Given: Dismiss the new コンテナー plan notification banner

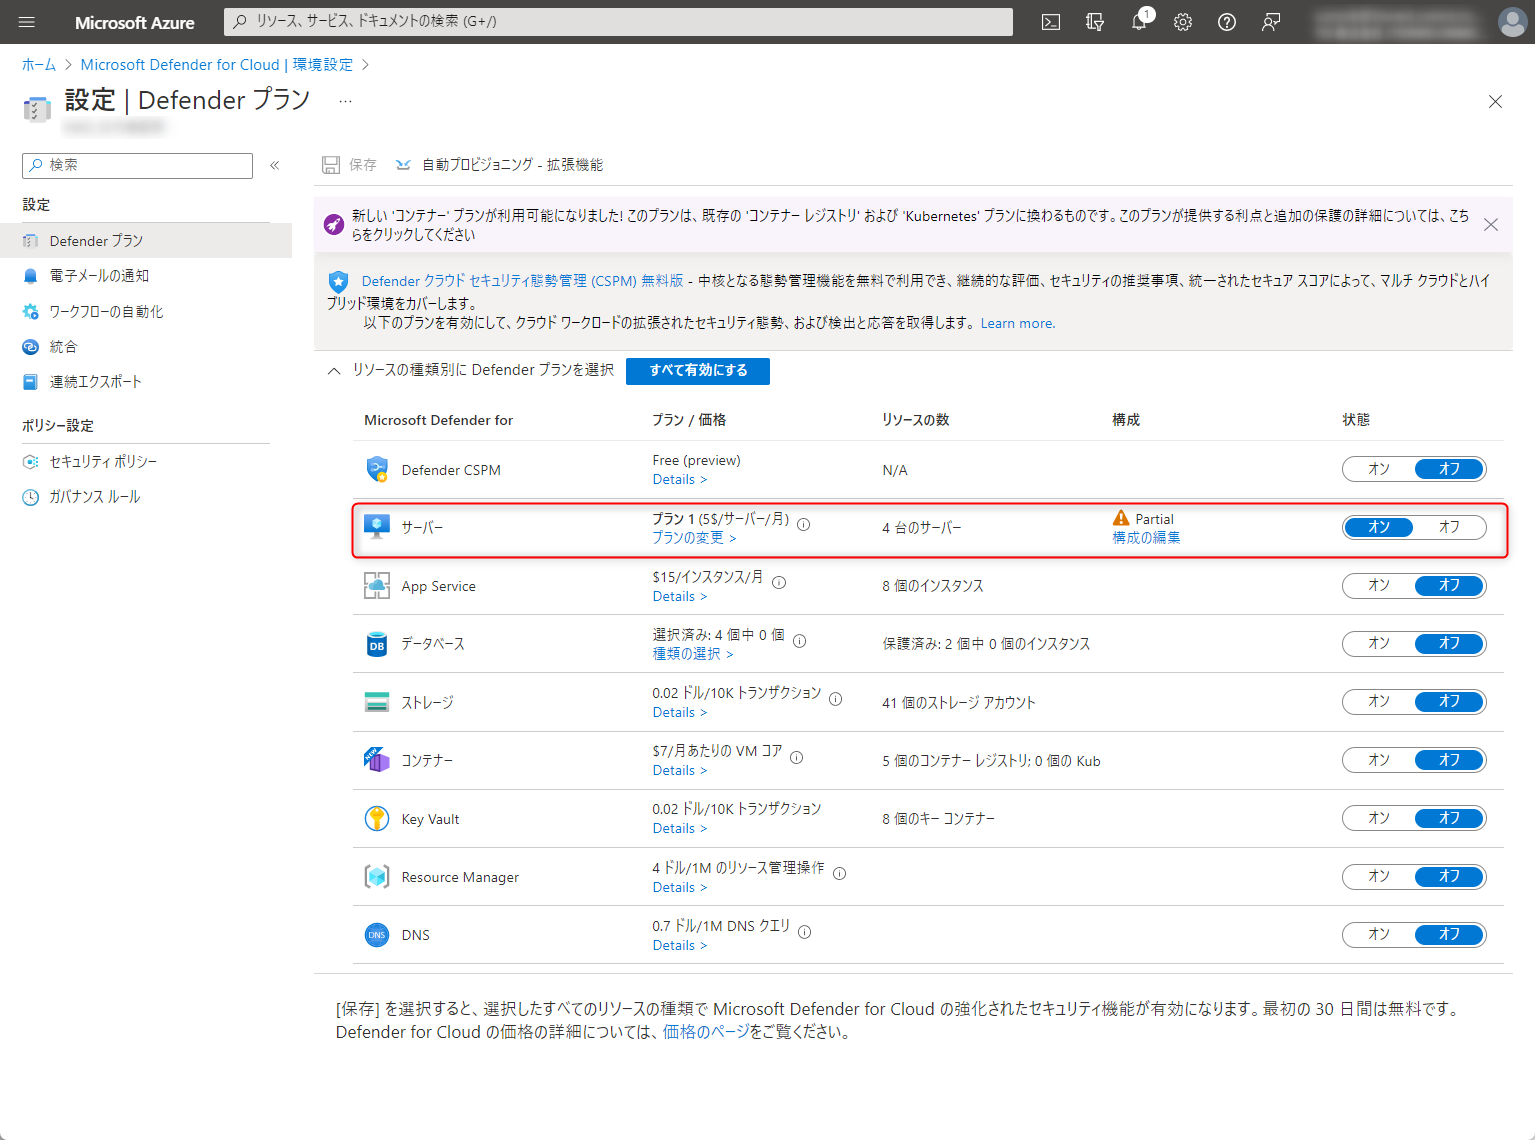Looking at the screenshot, I should pos(1491,225).
